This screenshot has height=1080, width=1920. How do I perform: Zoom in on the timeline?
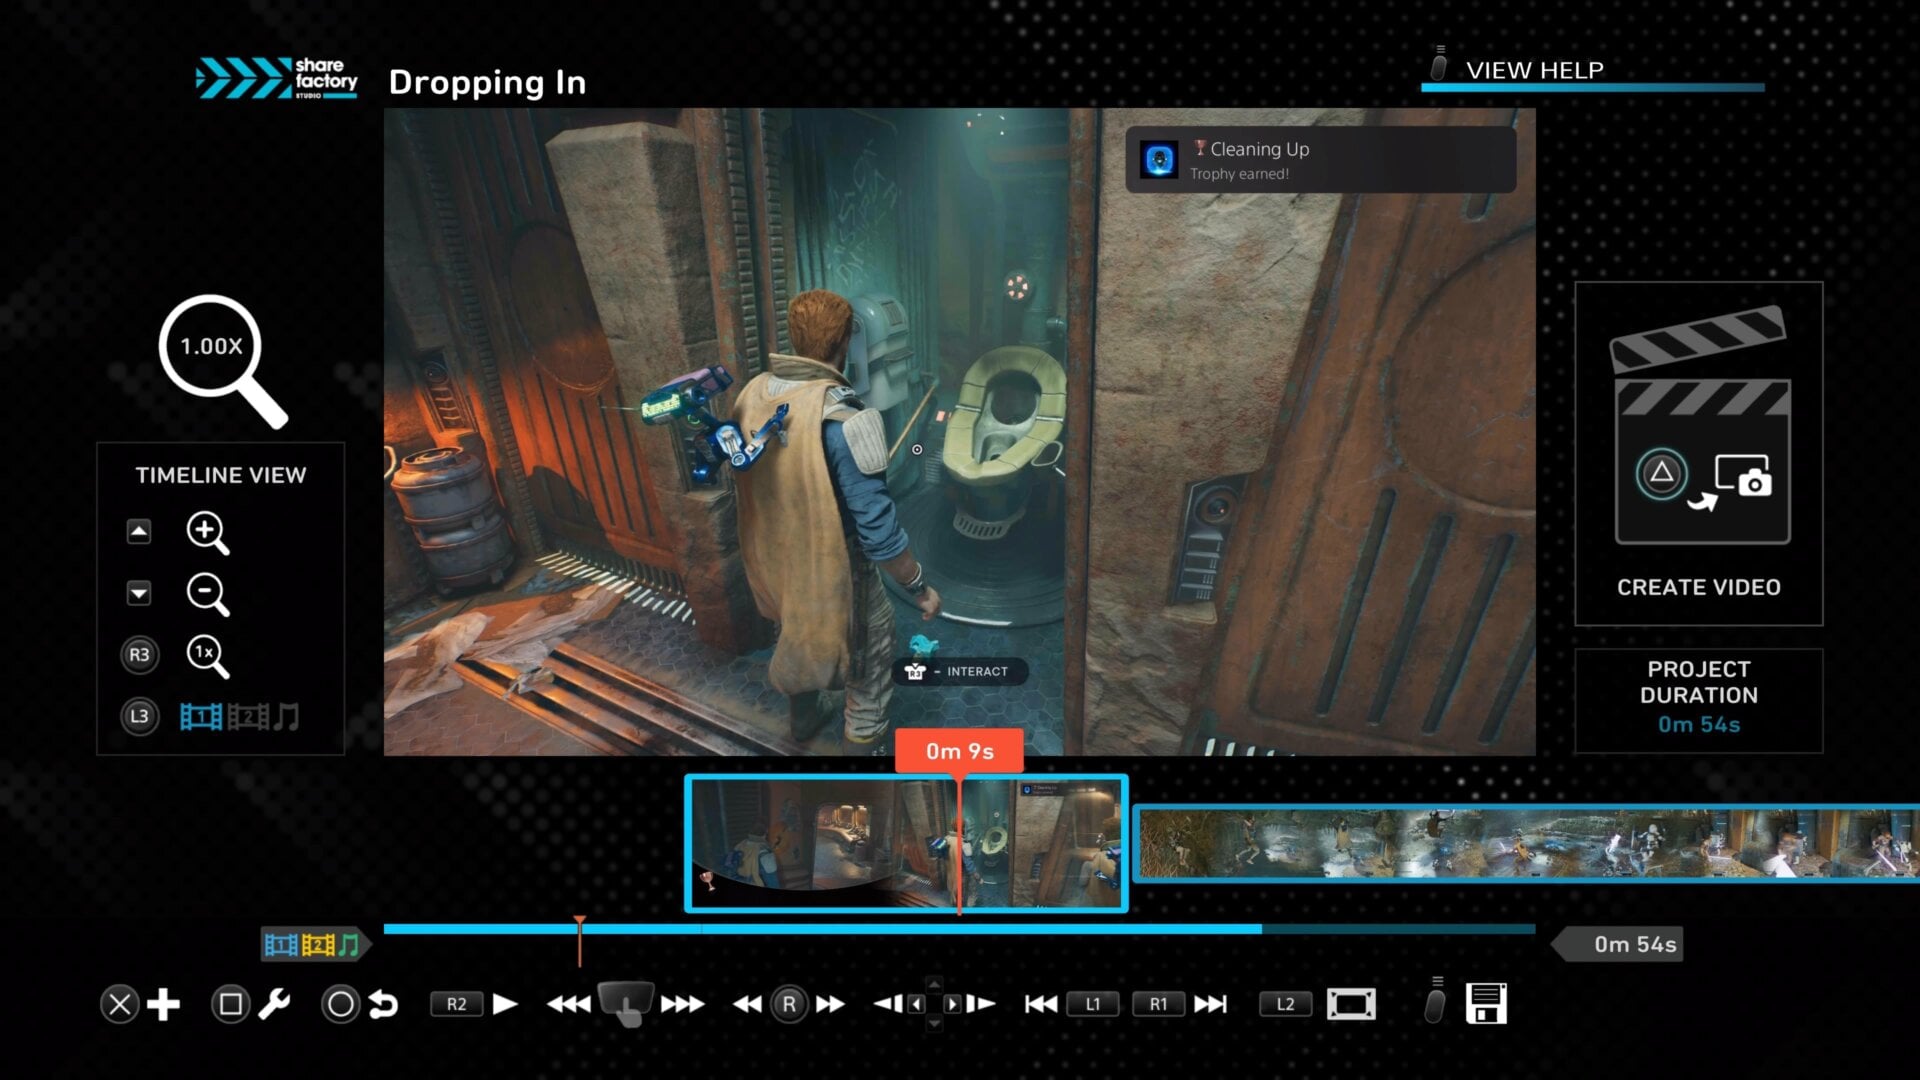click(207, 531)
